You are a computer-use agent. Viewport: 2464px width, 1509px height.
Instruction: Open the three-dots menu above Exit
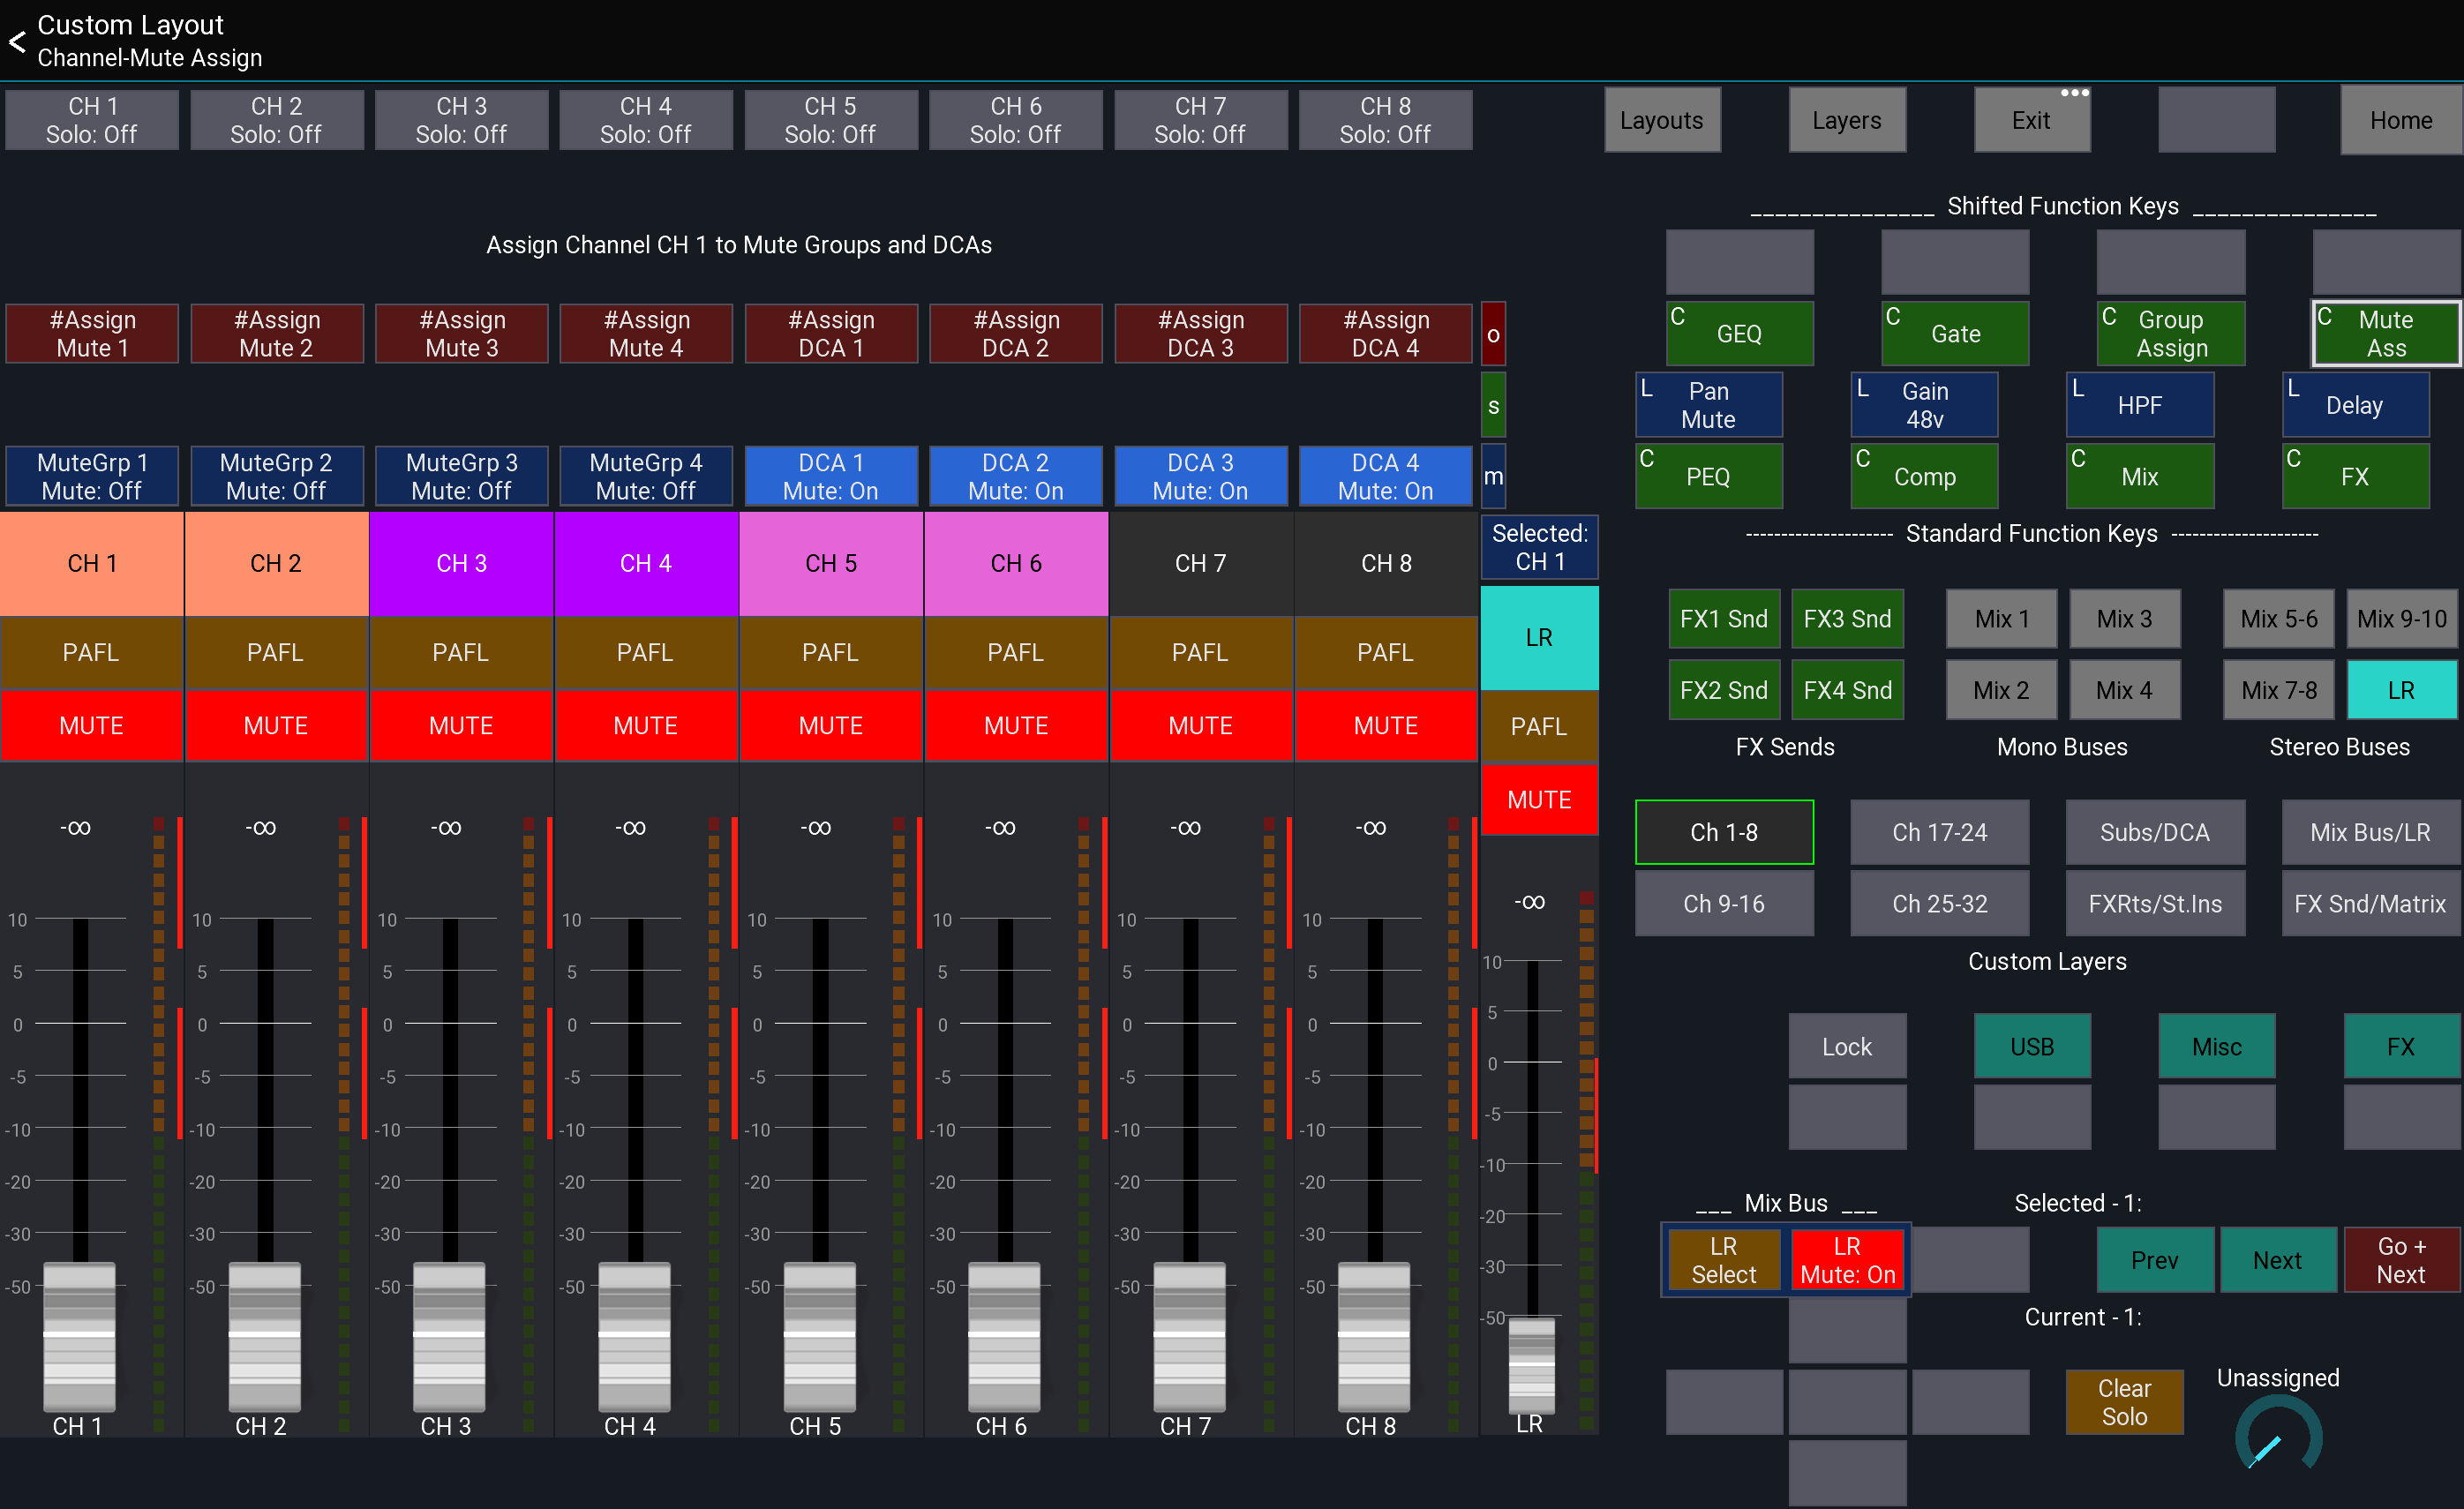click(2074, 92)
